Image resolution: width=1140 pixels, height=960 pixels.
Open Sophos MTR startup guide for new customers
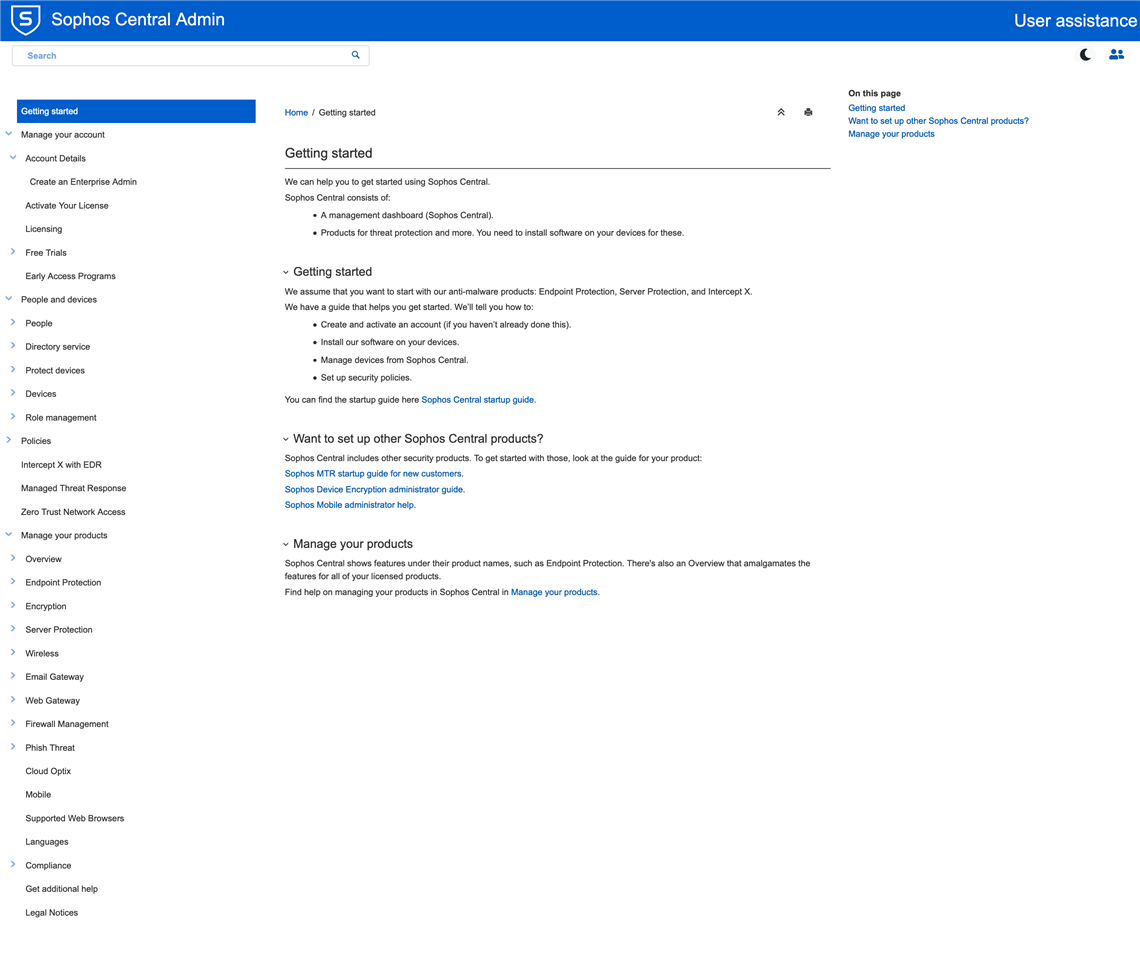374,473
